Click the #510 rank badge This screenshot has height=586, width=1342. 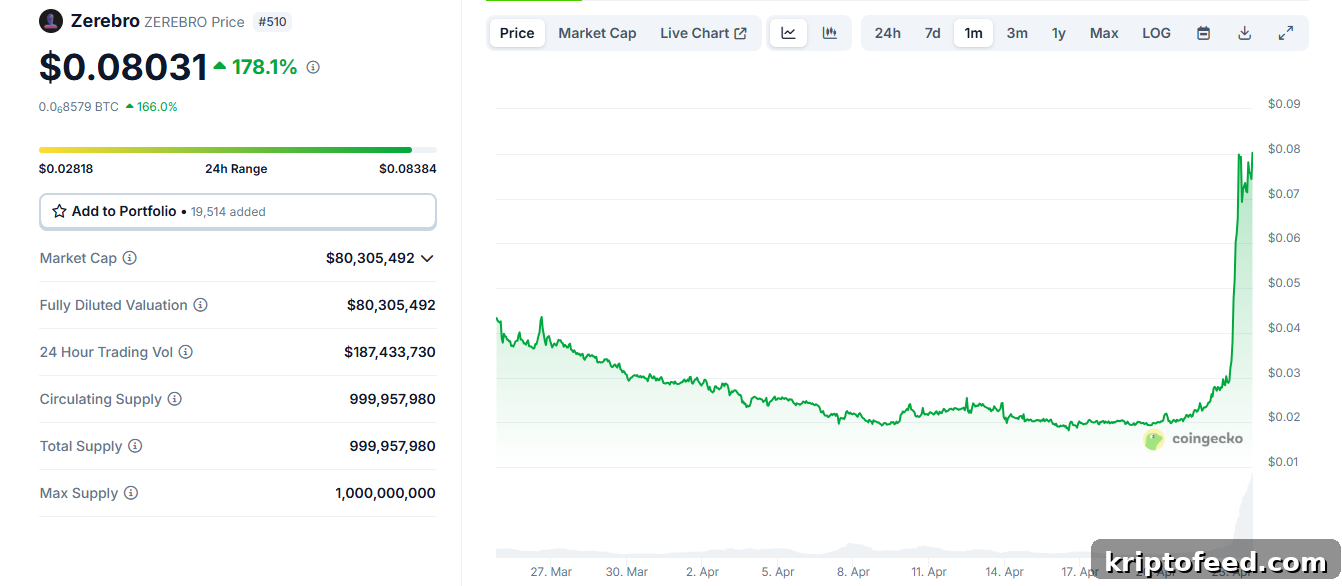[272, 21]
